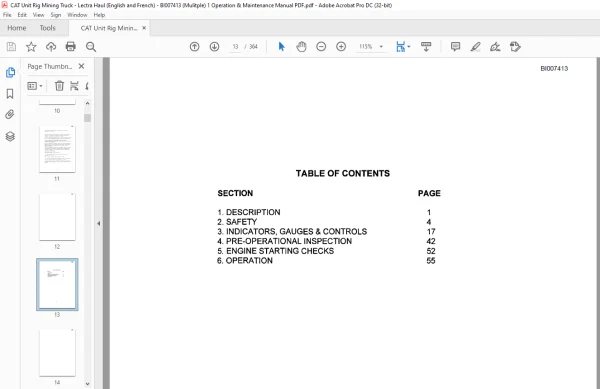Open the Attachments paperclip icon
600x389 pixels.
click(x=10, y=114)
